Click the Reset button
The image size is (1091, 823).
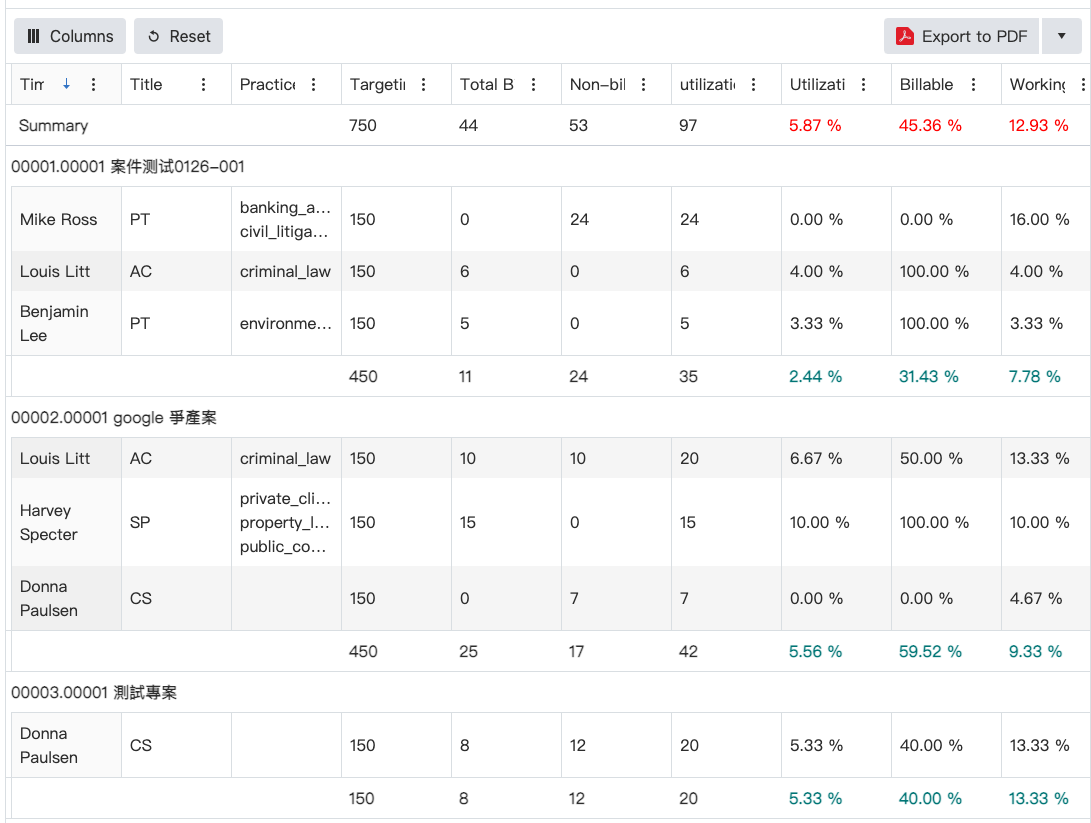point(178,36)
